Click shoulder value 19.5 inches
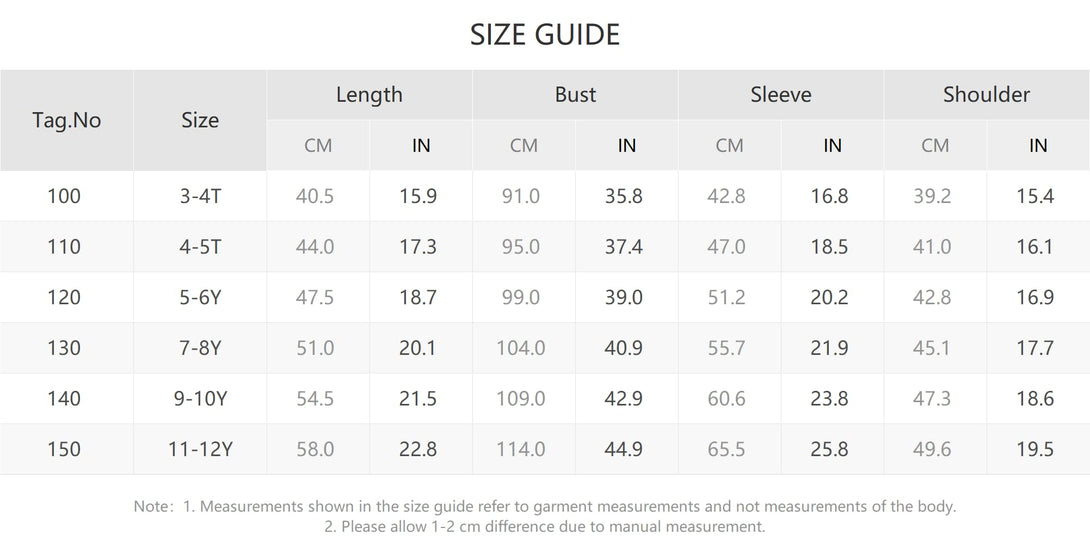The image size is (1090, 559). (1035, 449)
